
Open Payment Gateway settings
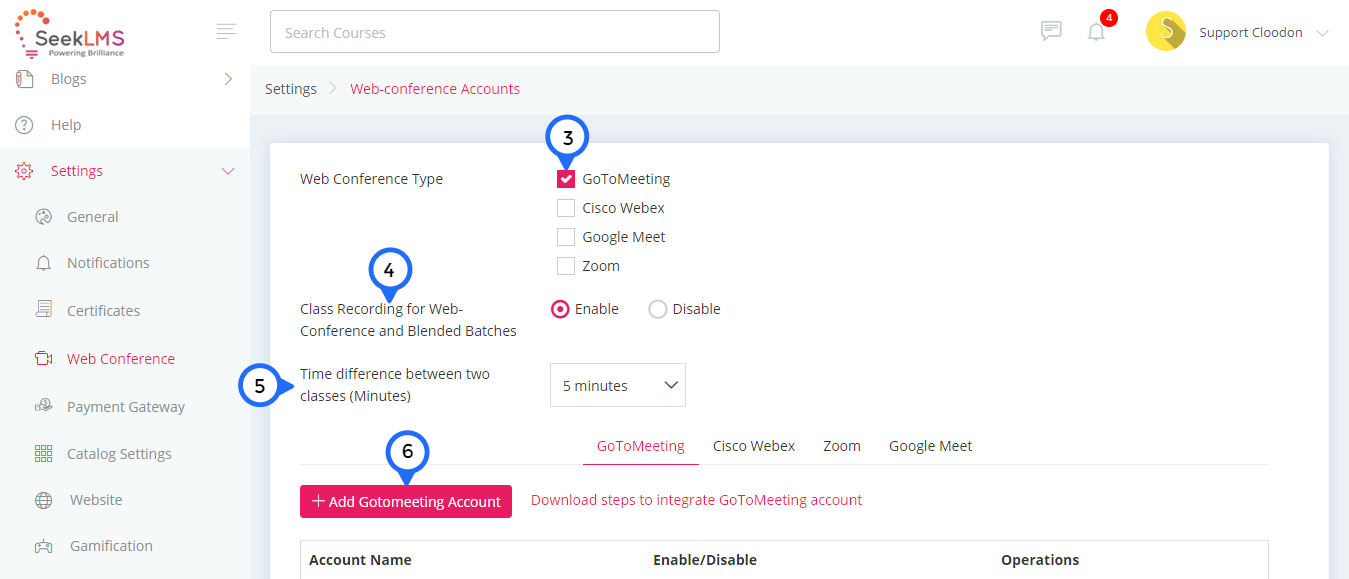126,407
